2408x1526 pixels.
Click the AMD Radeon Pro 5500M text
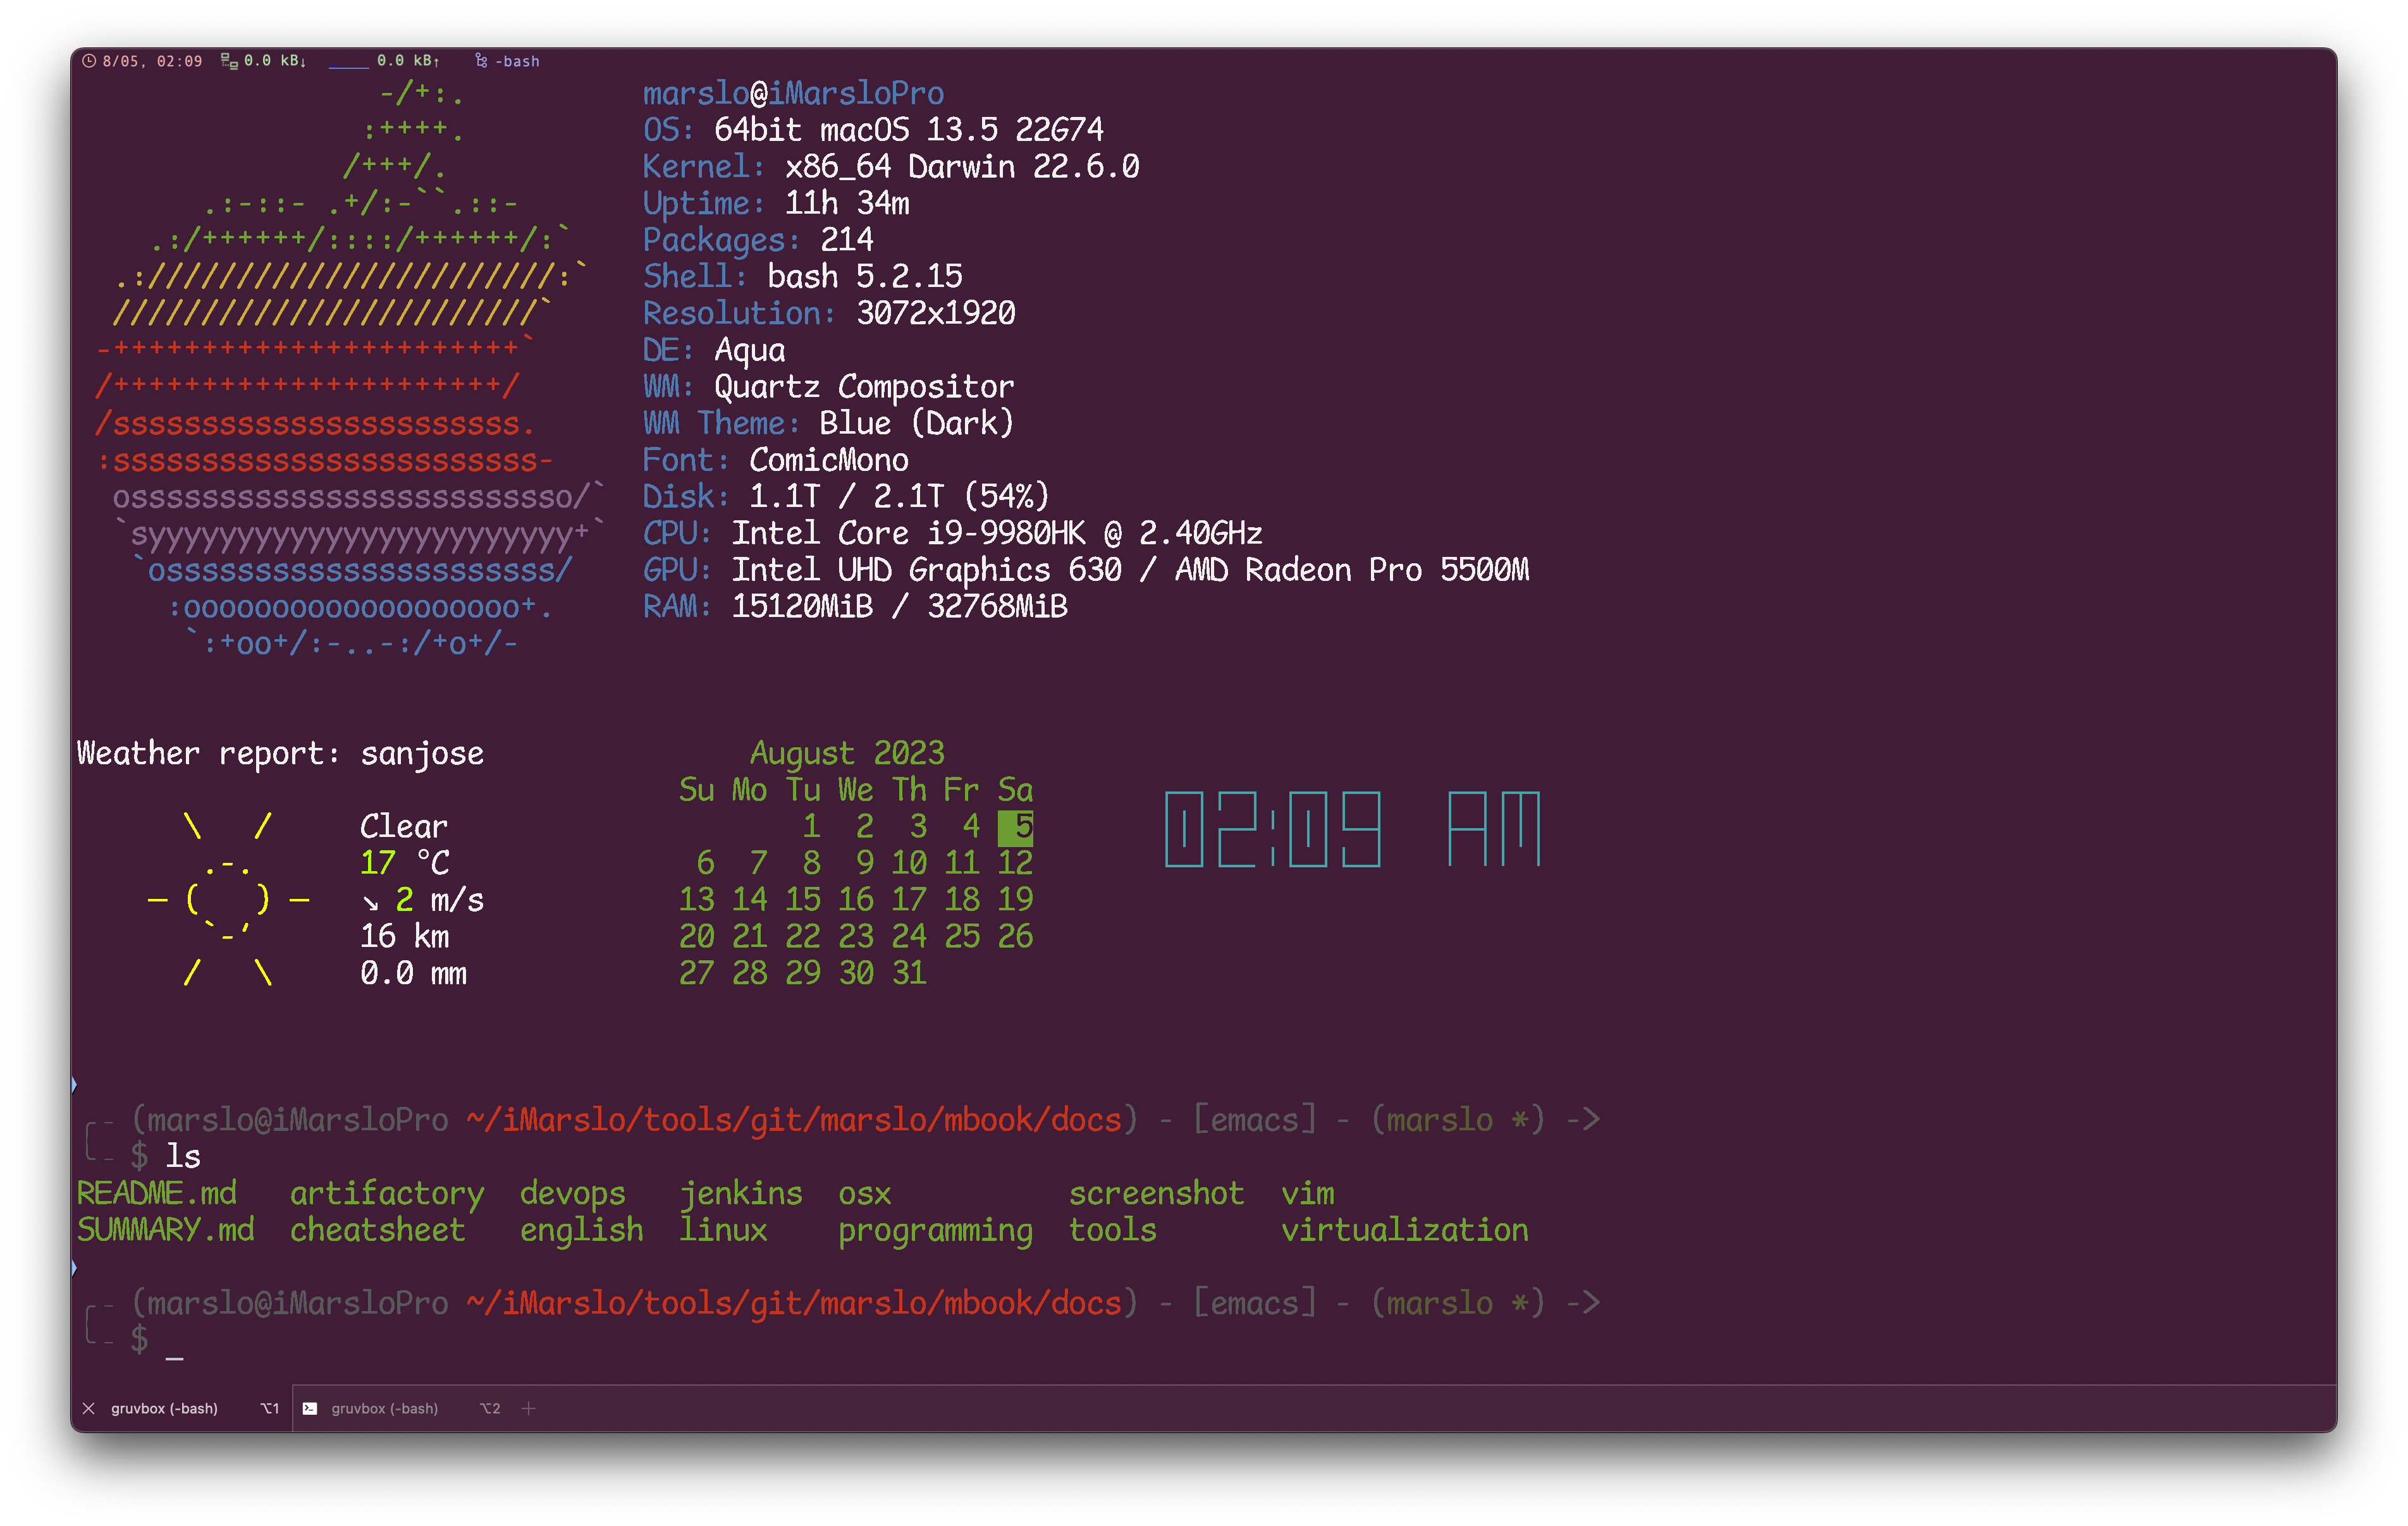(x=1352, y=570)
